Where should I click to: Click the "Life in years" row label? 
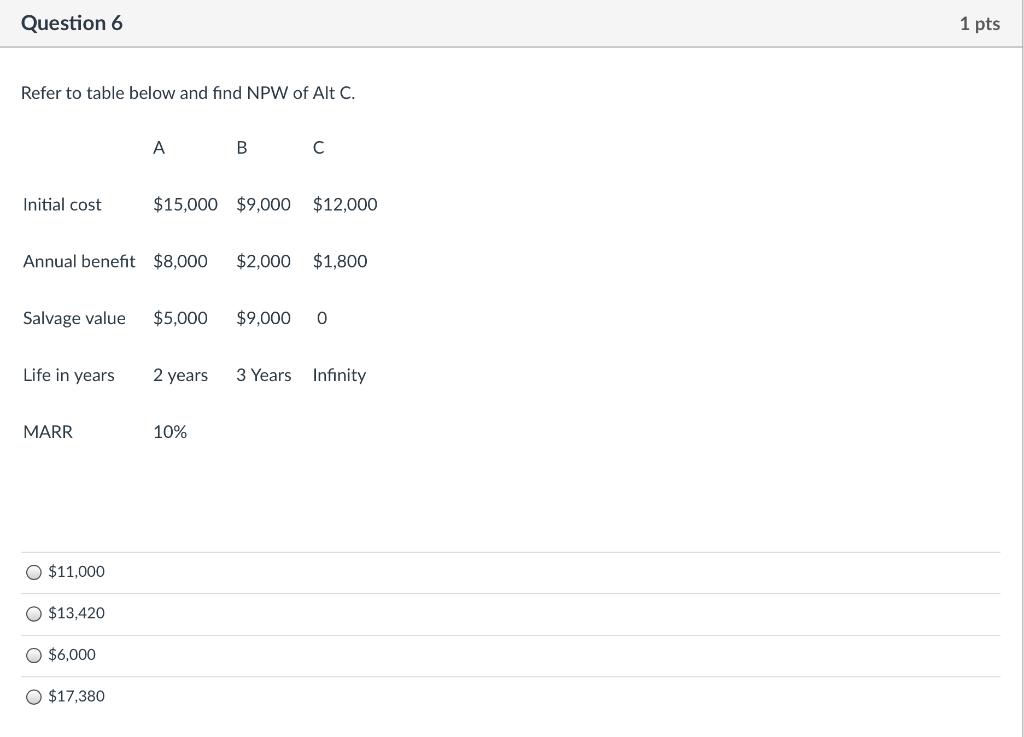(x=69, y=375)
